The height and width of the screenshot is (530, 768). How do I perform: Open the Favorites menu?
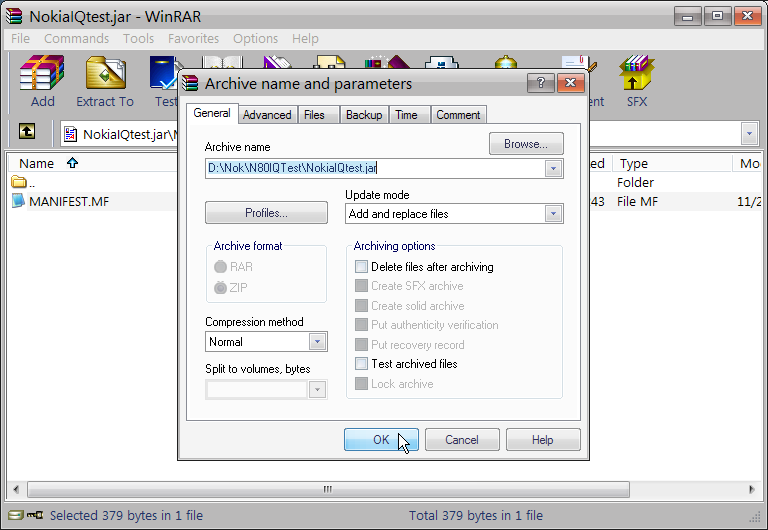tap(193, 38)
